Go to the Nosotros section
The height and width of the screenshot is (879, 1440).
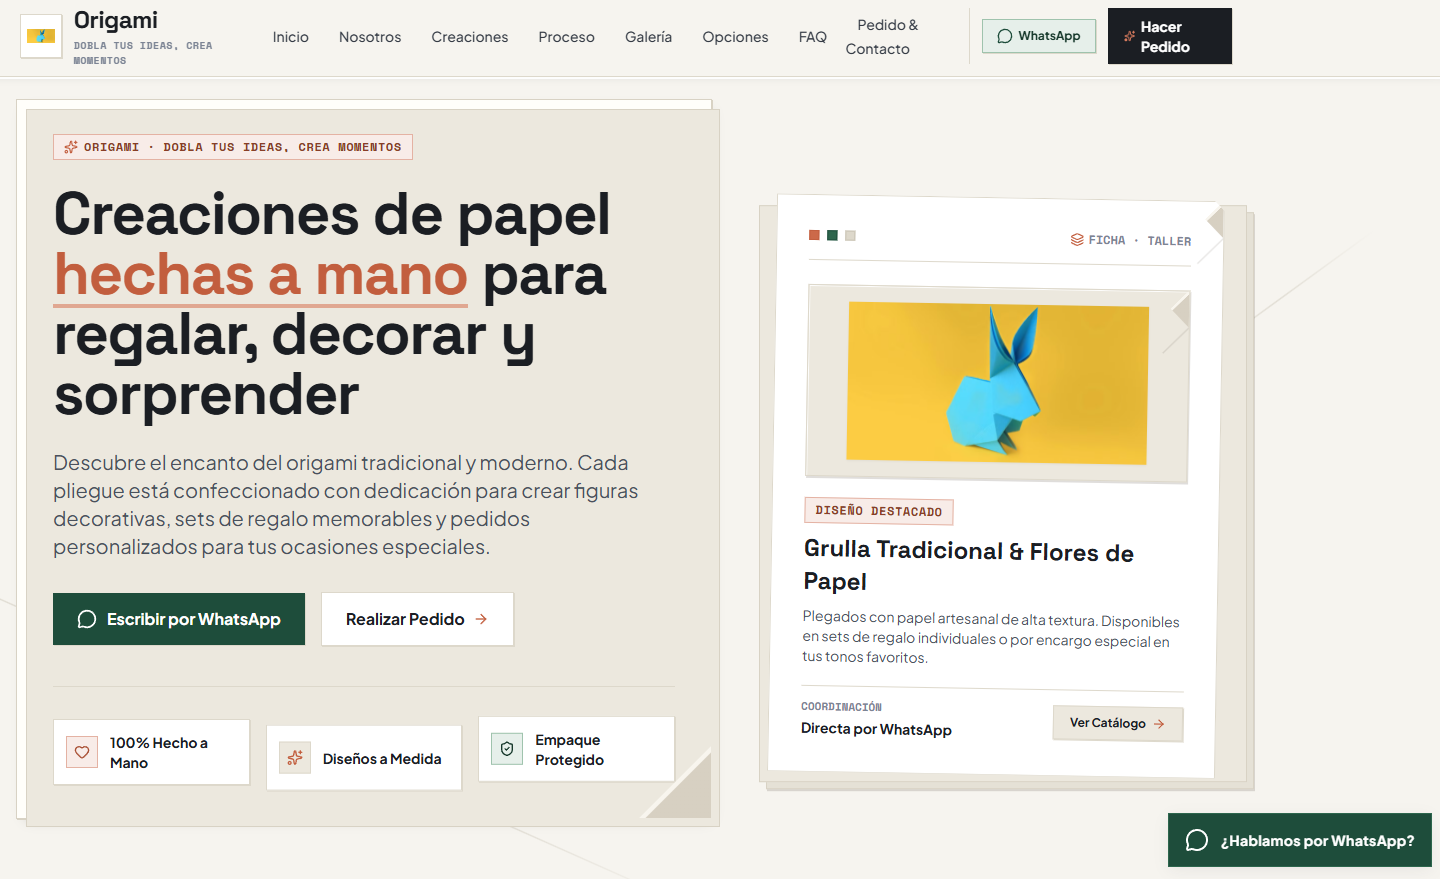point(370,37)
